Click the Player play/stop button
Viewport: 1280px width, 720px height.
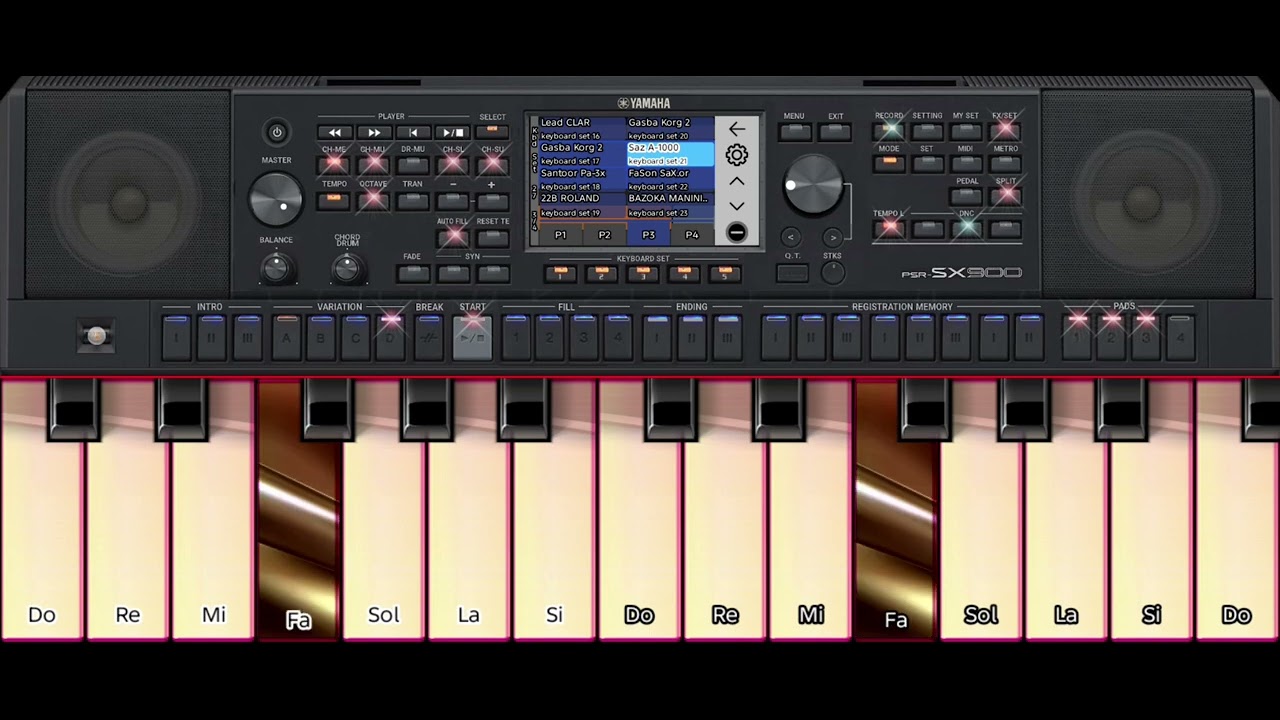[452, 132]
